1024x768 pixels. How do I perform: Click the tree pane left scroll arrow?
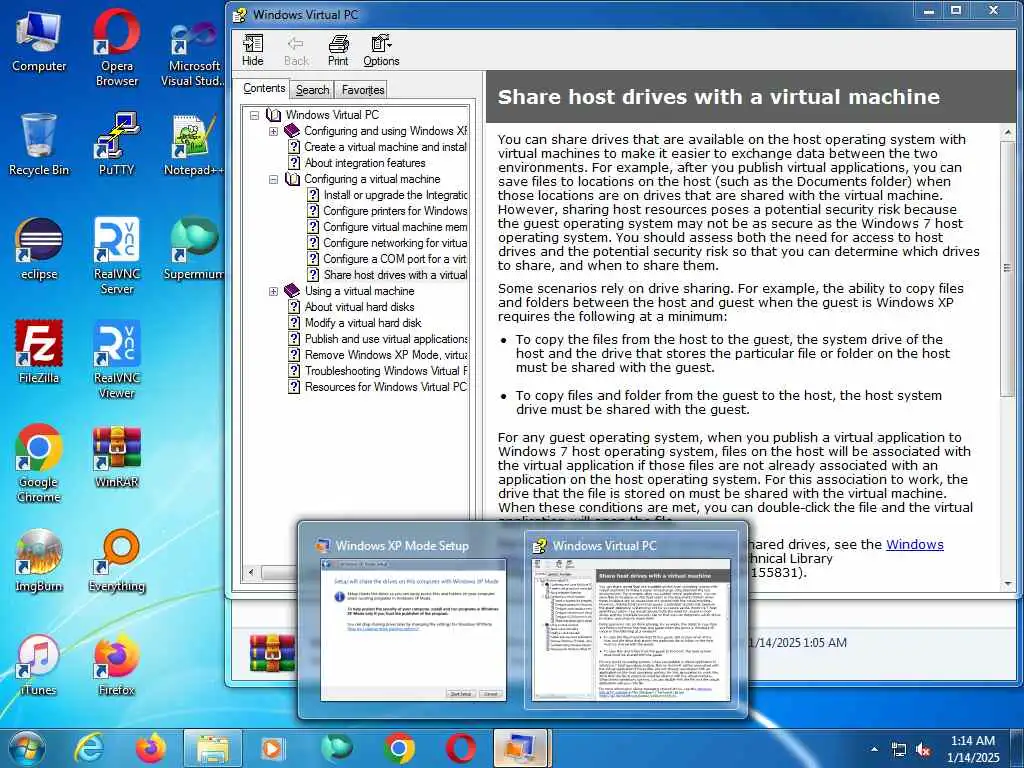[251, 573]
